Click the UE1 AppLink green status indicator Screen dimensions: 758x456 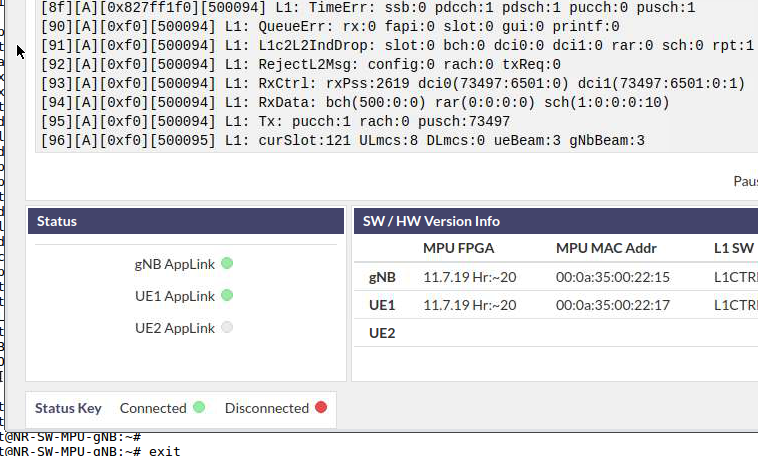(x=227, y=295)
